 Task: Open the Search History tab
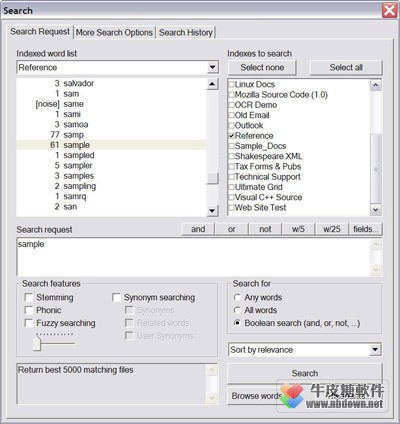pyautogui.click(x=186, y=33)
